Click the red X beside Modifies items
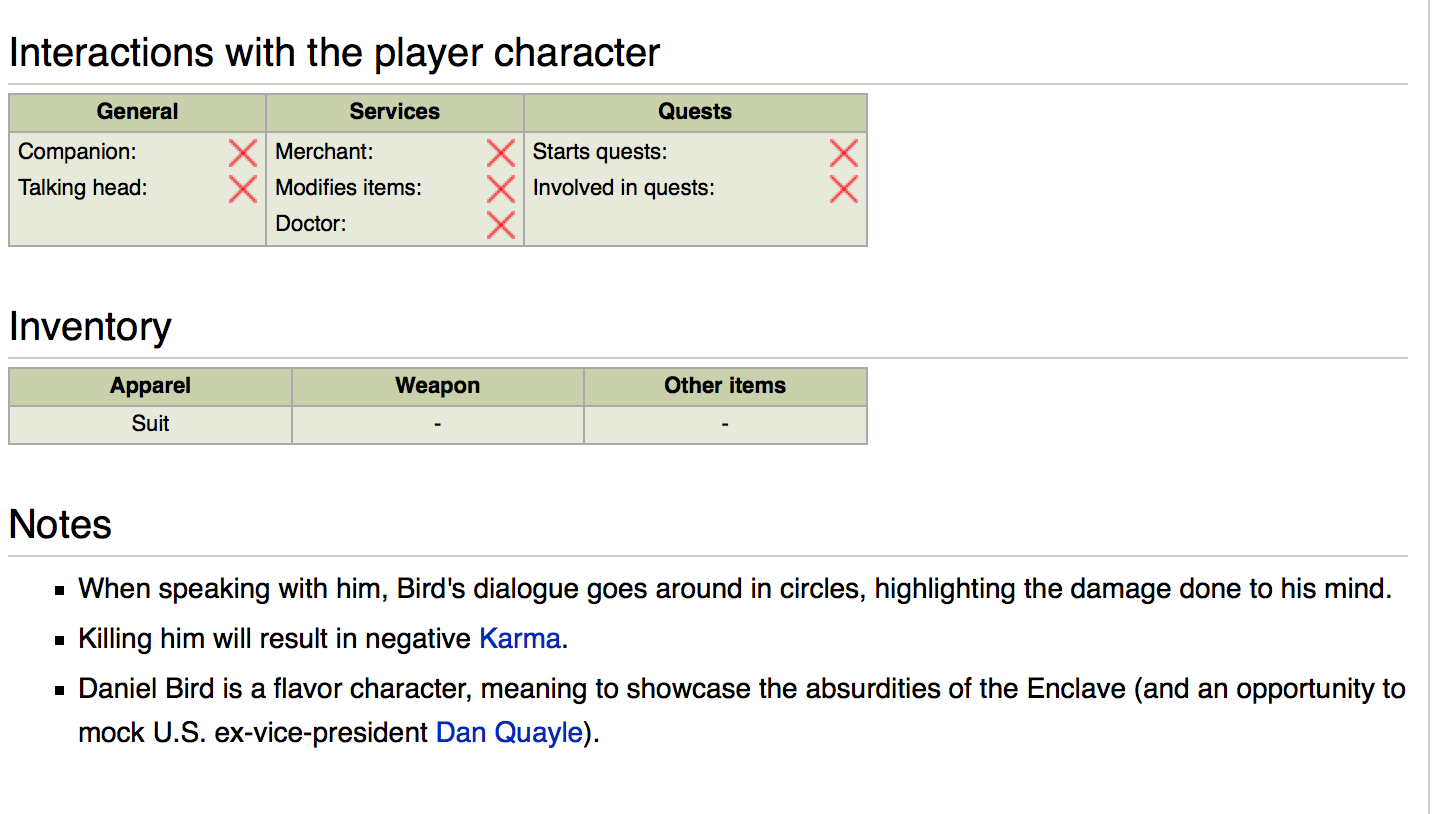Screen dimensions: 1448x814 click(x=500, y=188)
